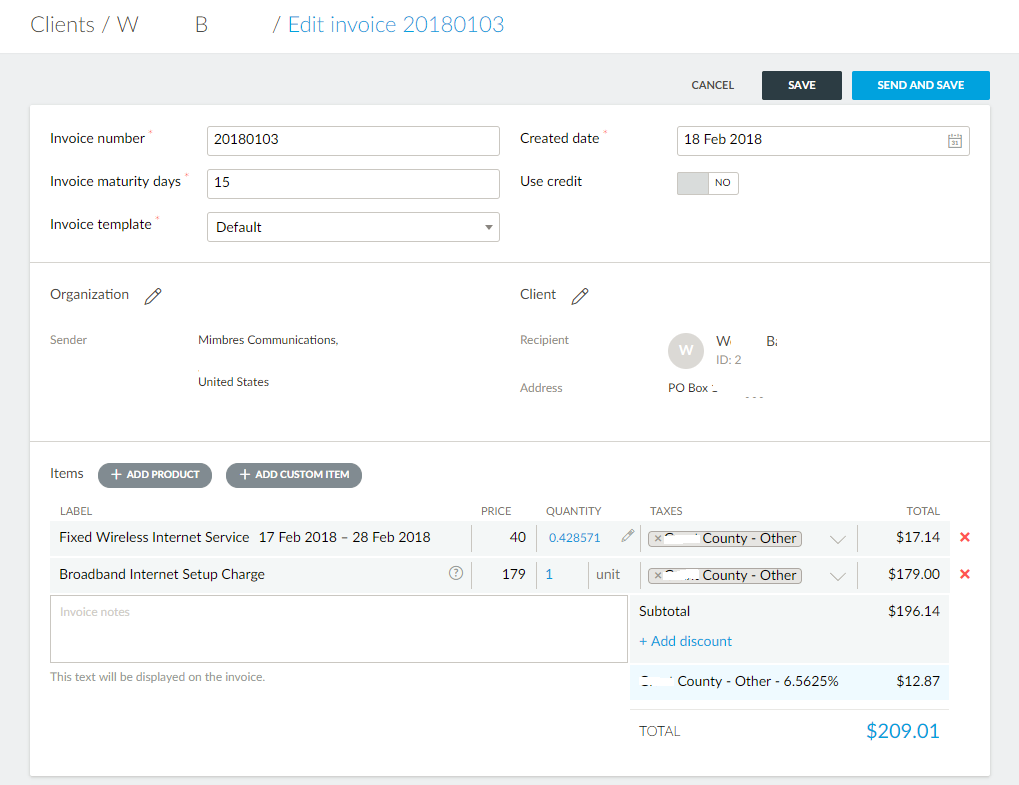
Task: Click Add Custom Item button
Action: (293, 475)
